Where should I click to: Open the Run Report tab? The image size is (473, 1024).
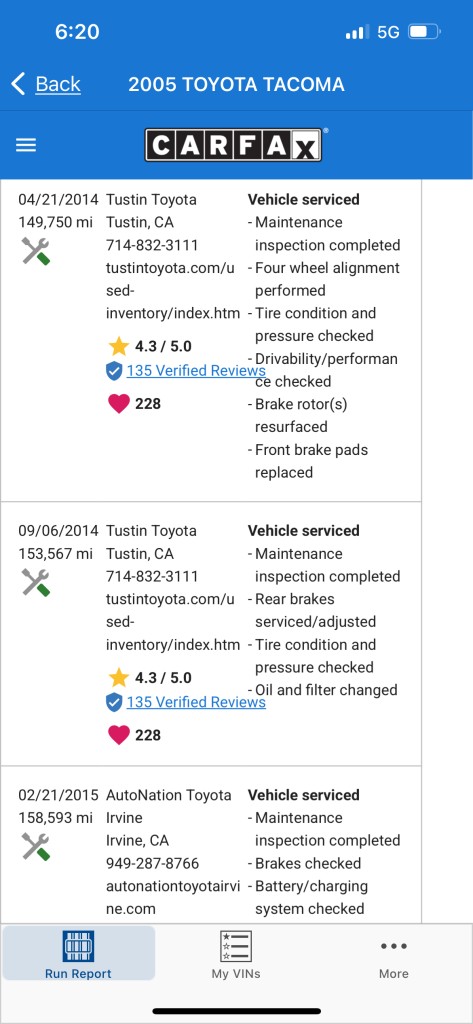click(x=78, y=954)
